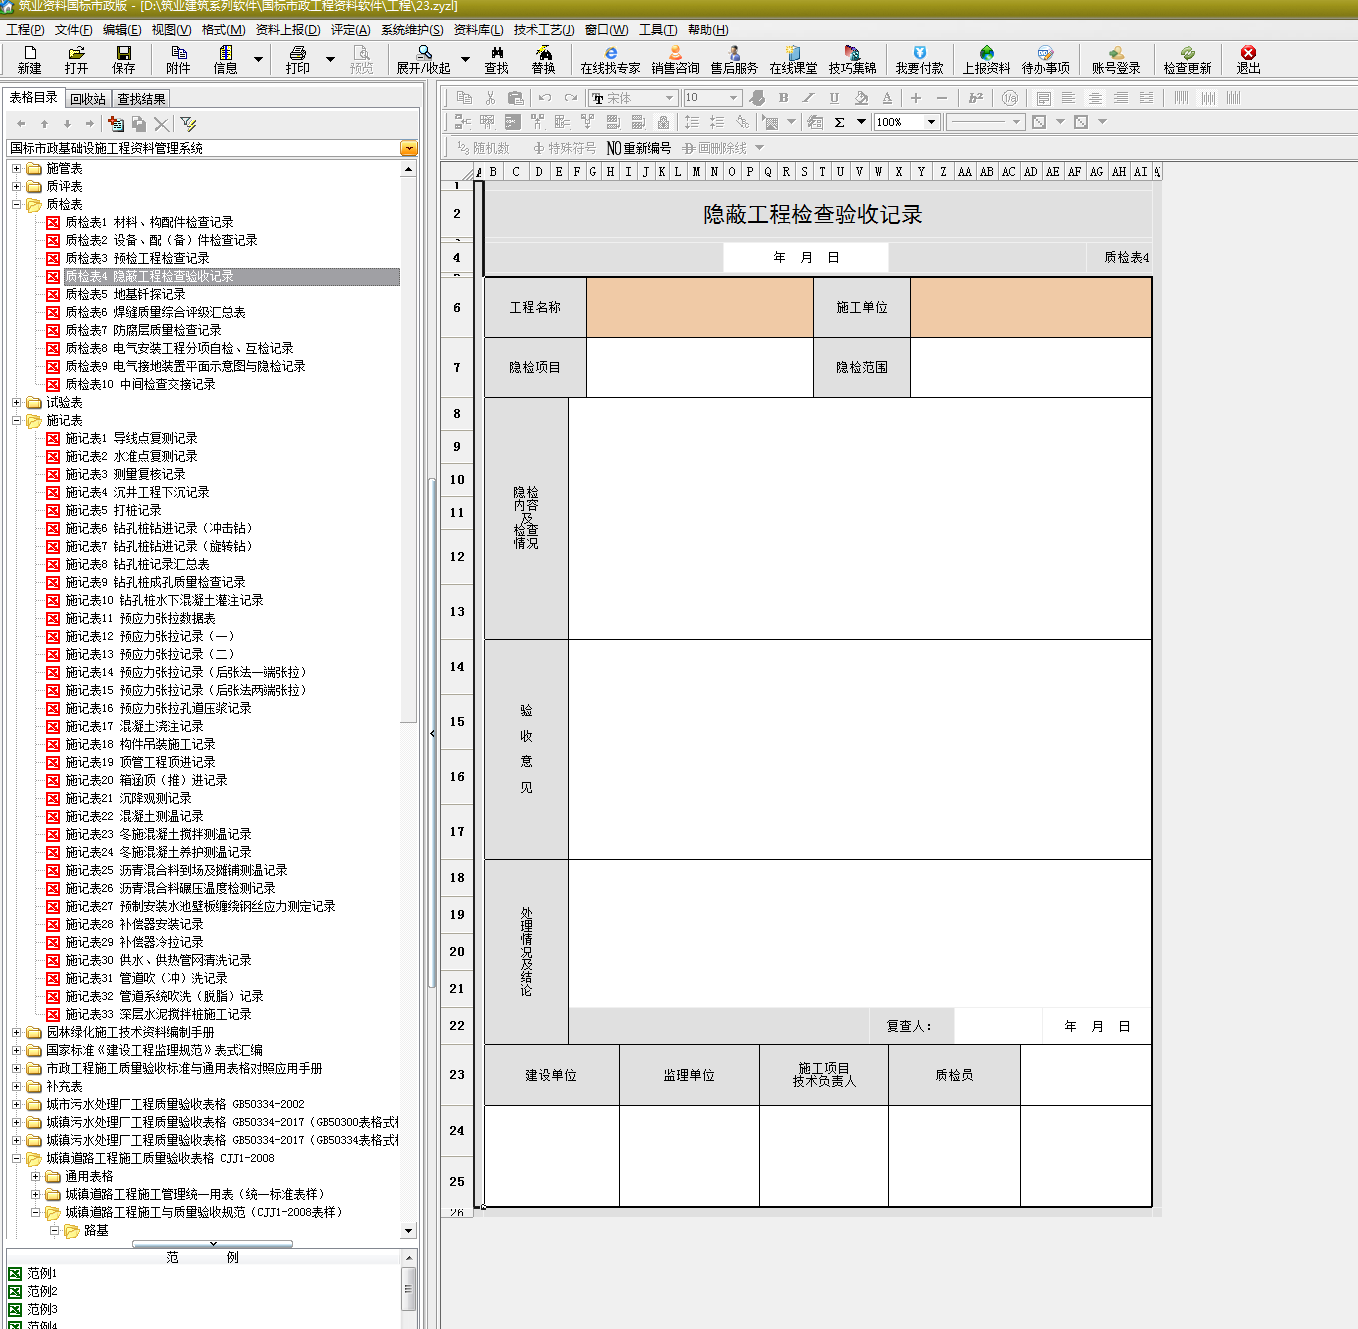Screen dimensions: 1358x1329
Task: Click the 查找 (Find) binoculars icon
Action: pos(497,60)
